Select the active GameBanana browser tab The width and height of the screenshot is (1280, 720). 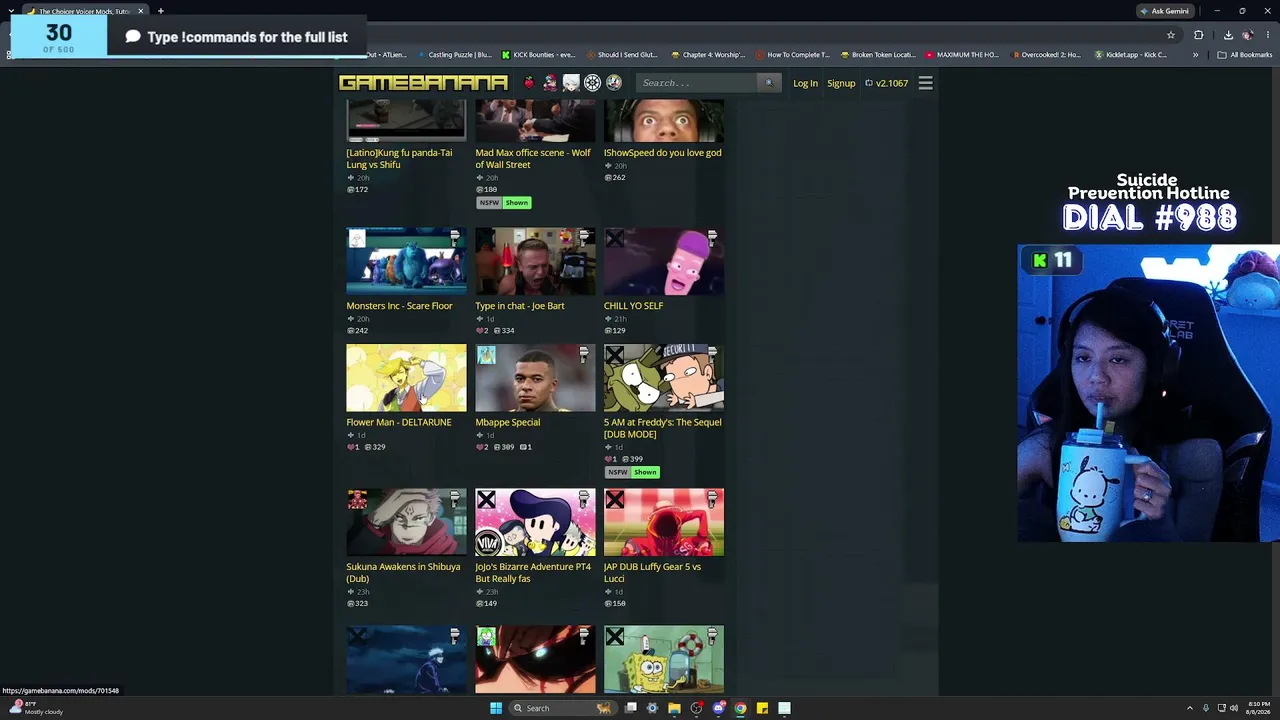click(85, 11)
